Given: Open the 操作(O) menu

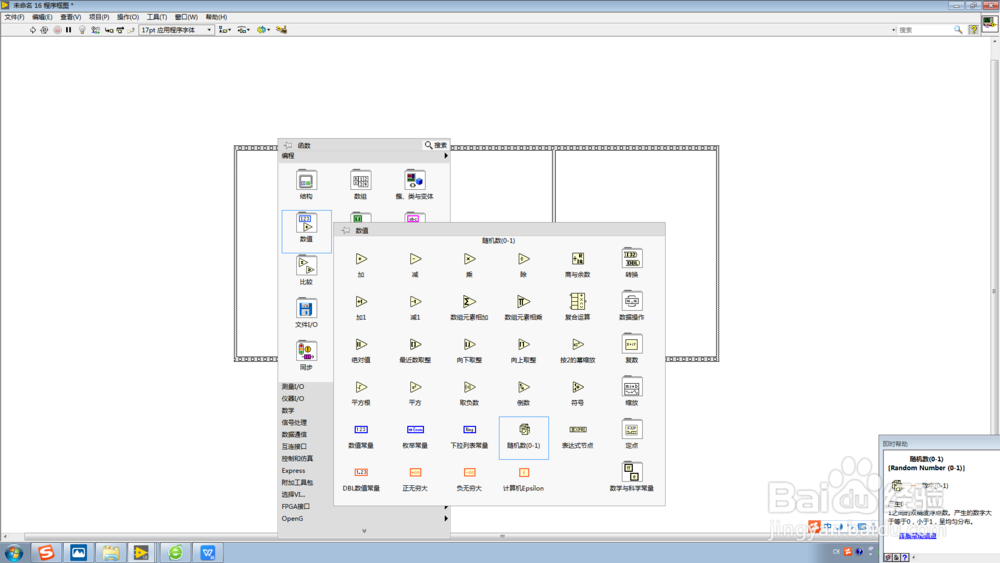Looking at the screenshot, I should coord(128,17).
